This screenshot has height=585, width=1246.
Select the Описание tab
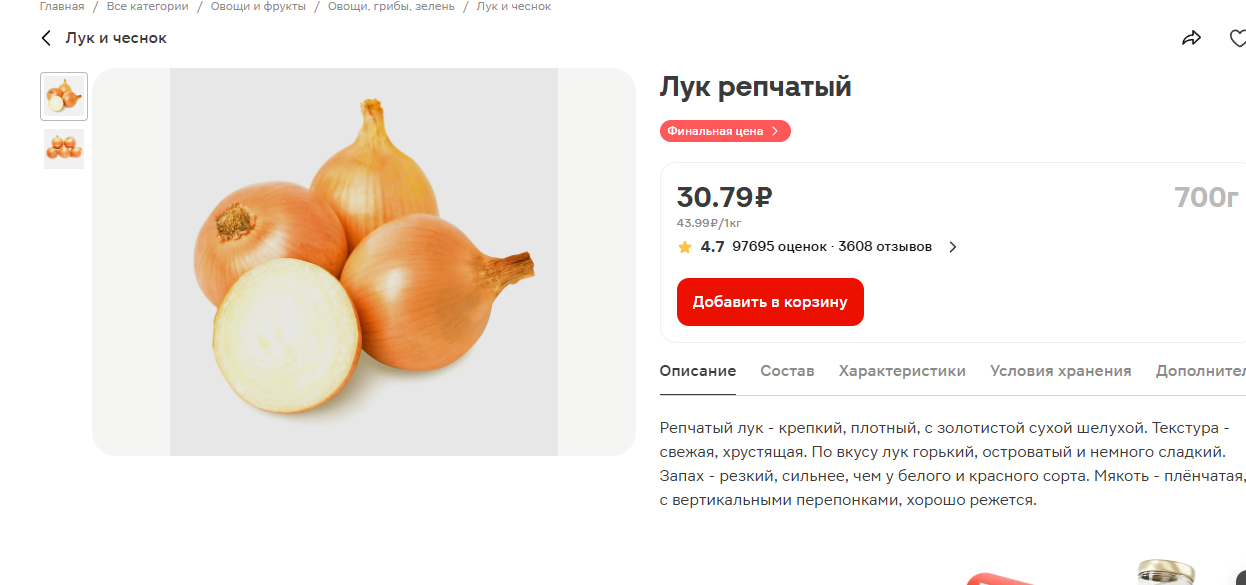pos(698,371)
